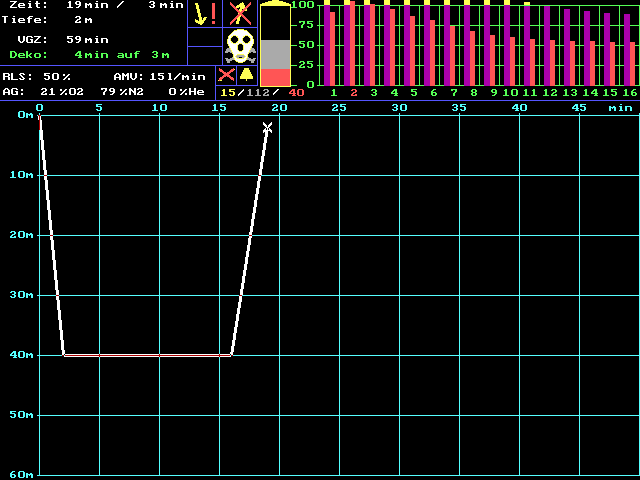Click tissue compartment 16 saturation bar

(x=629, y=50)
